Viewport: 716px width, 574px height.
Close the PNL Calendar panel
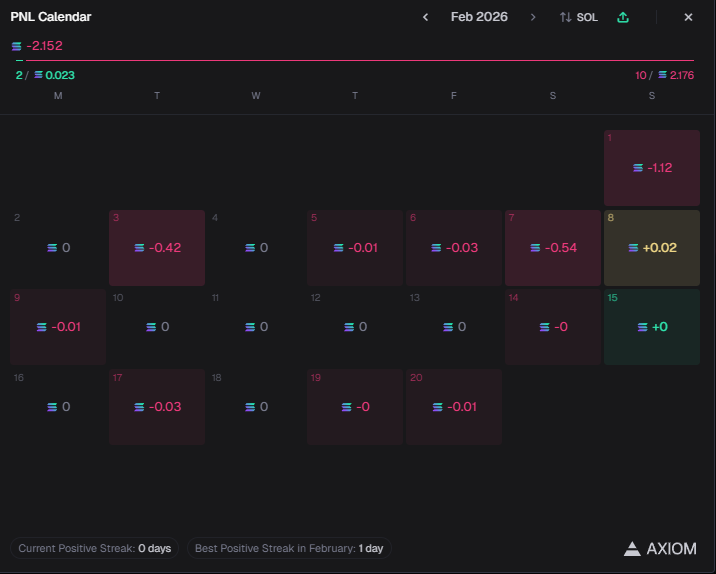click(688, 17)
